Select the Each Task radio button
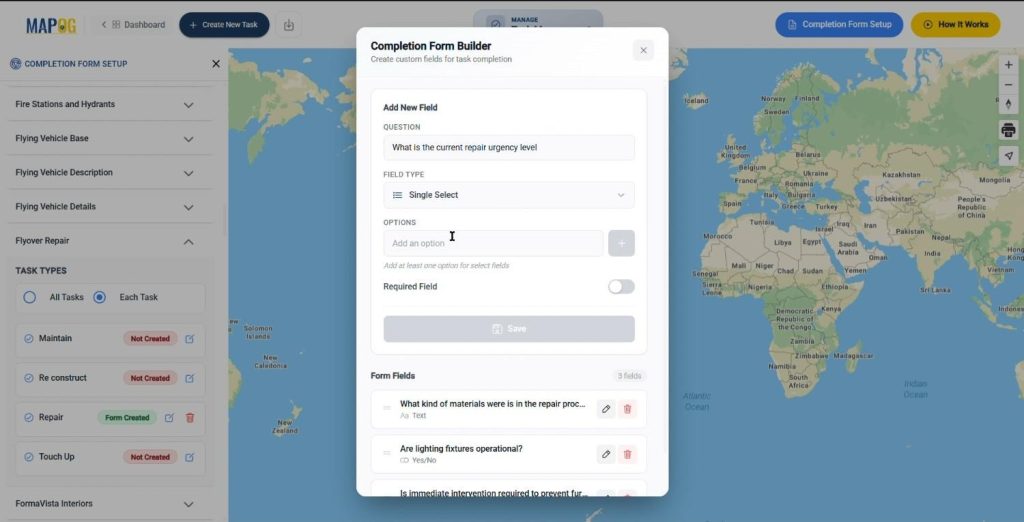Screen dimensions: 1024x522 pyautogui.click(x=99, y=297)
